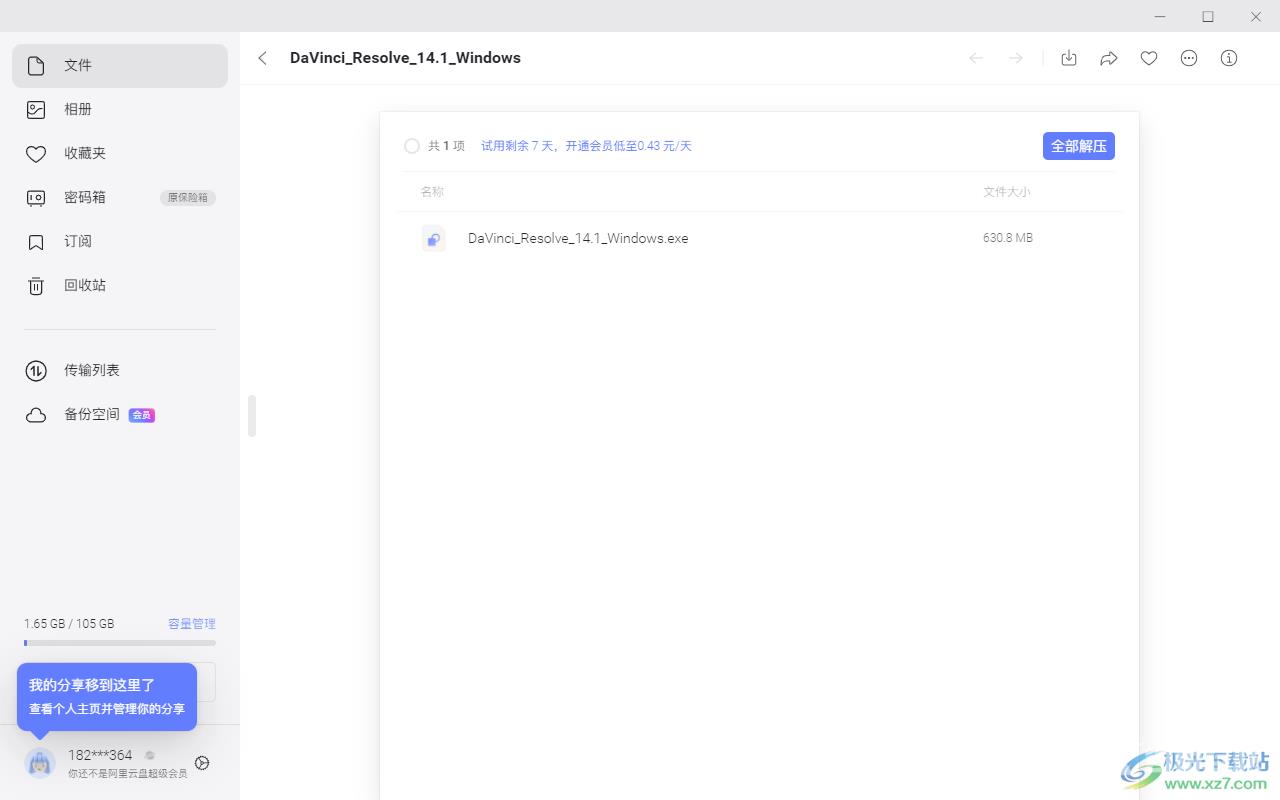Click the 原保险箱 tag
This screenshot has height=800, width=1280.
pos(188,198)
